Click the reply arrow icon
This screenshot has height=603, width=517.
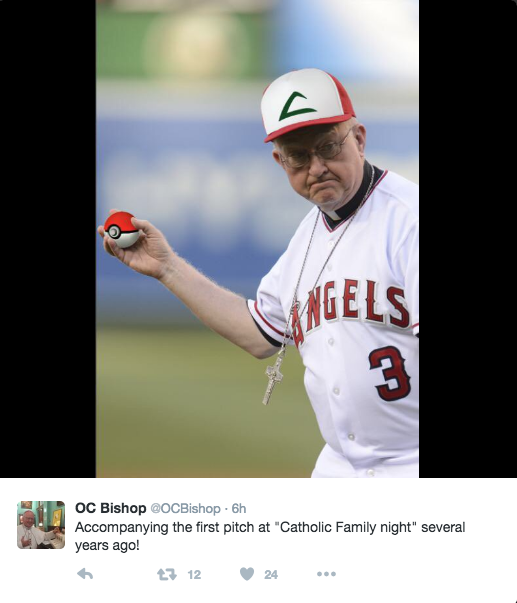[x=85, y=574]
